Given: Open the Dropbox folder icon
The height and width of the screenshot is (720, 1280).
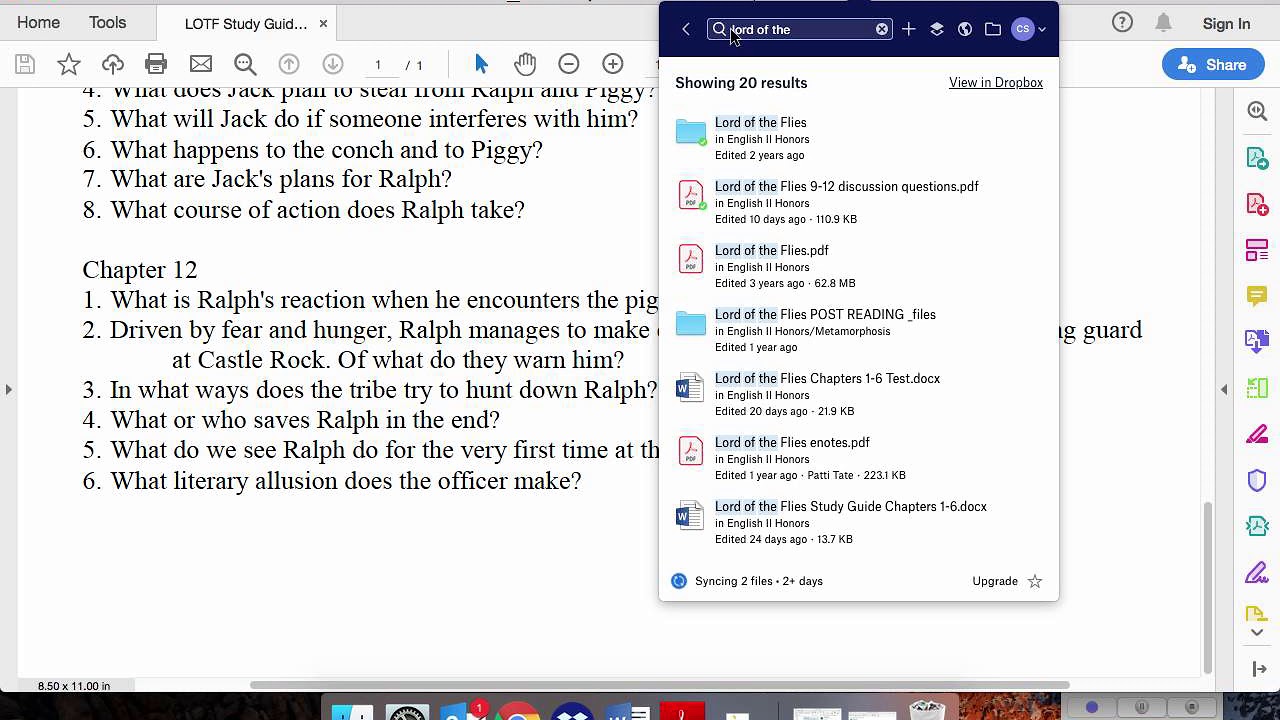Looking at the screenshot, I should click(993, 30).
